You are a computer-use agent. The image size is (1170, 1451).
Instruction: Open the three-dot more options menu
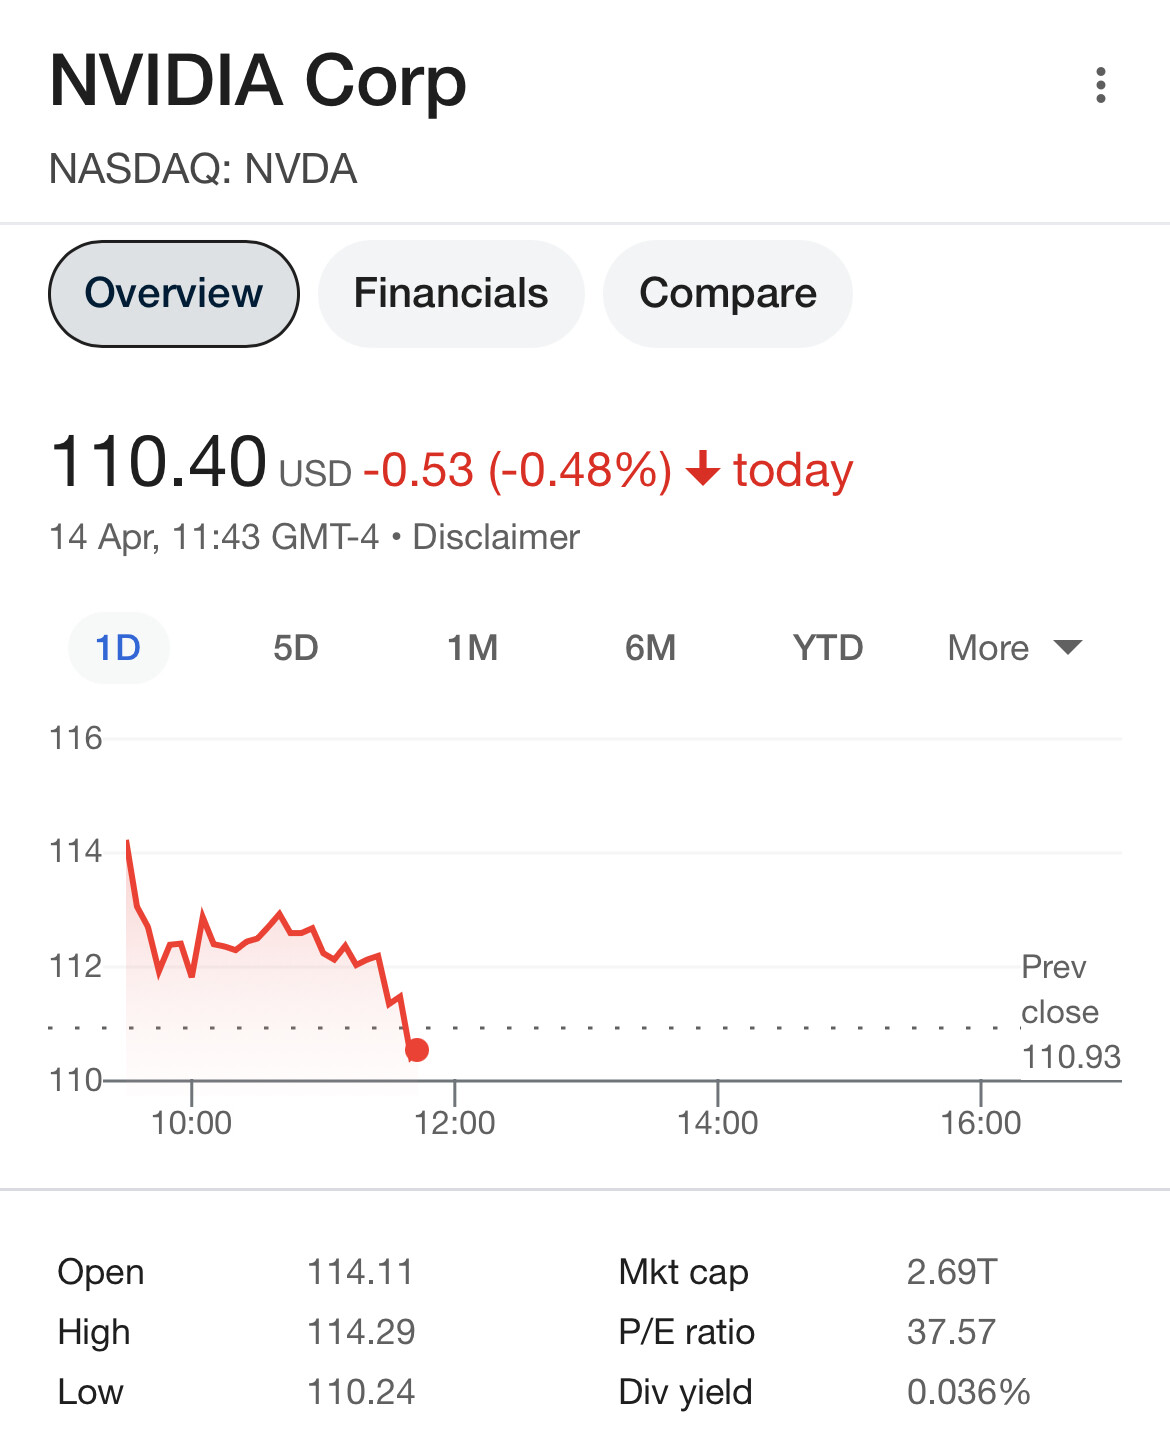[x=1100, y=85]
